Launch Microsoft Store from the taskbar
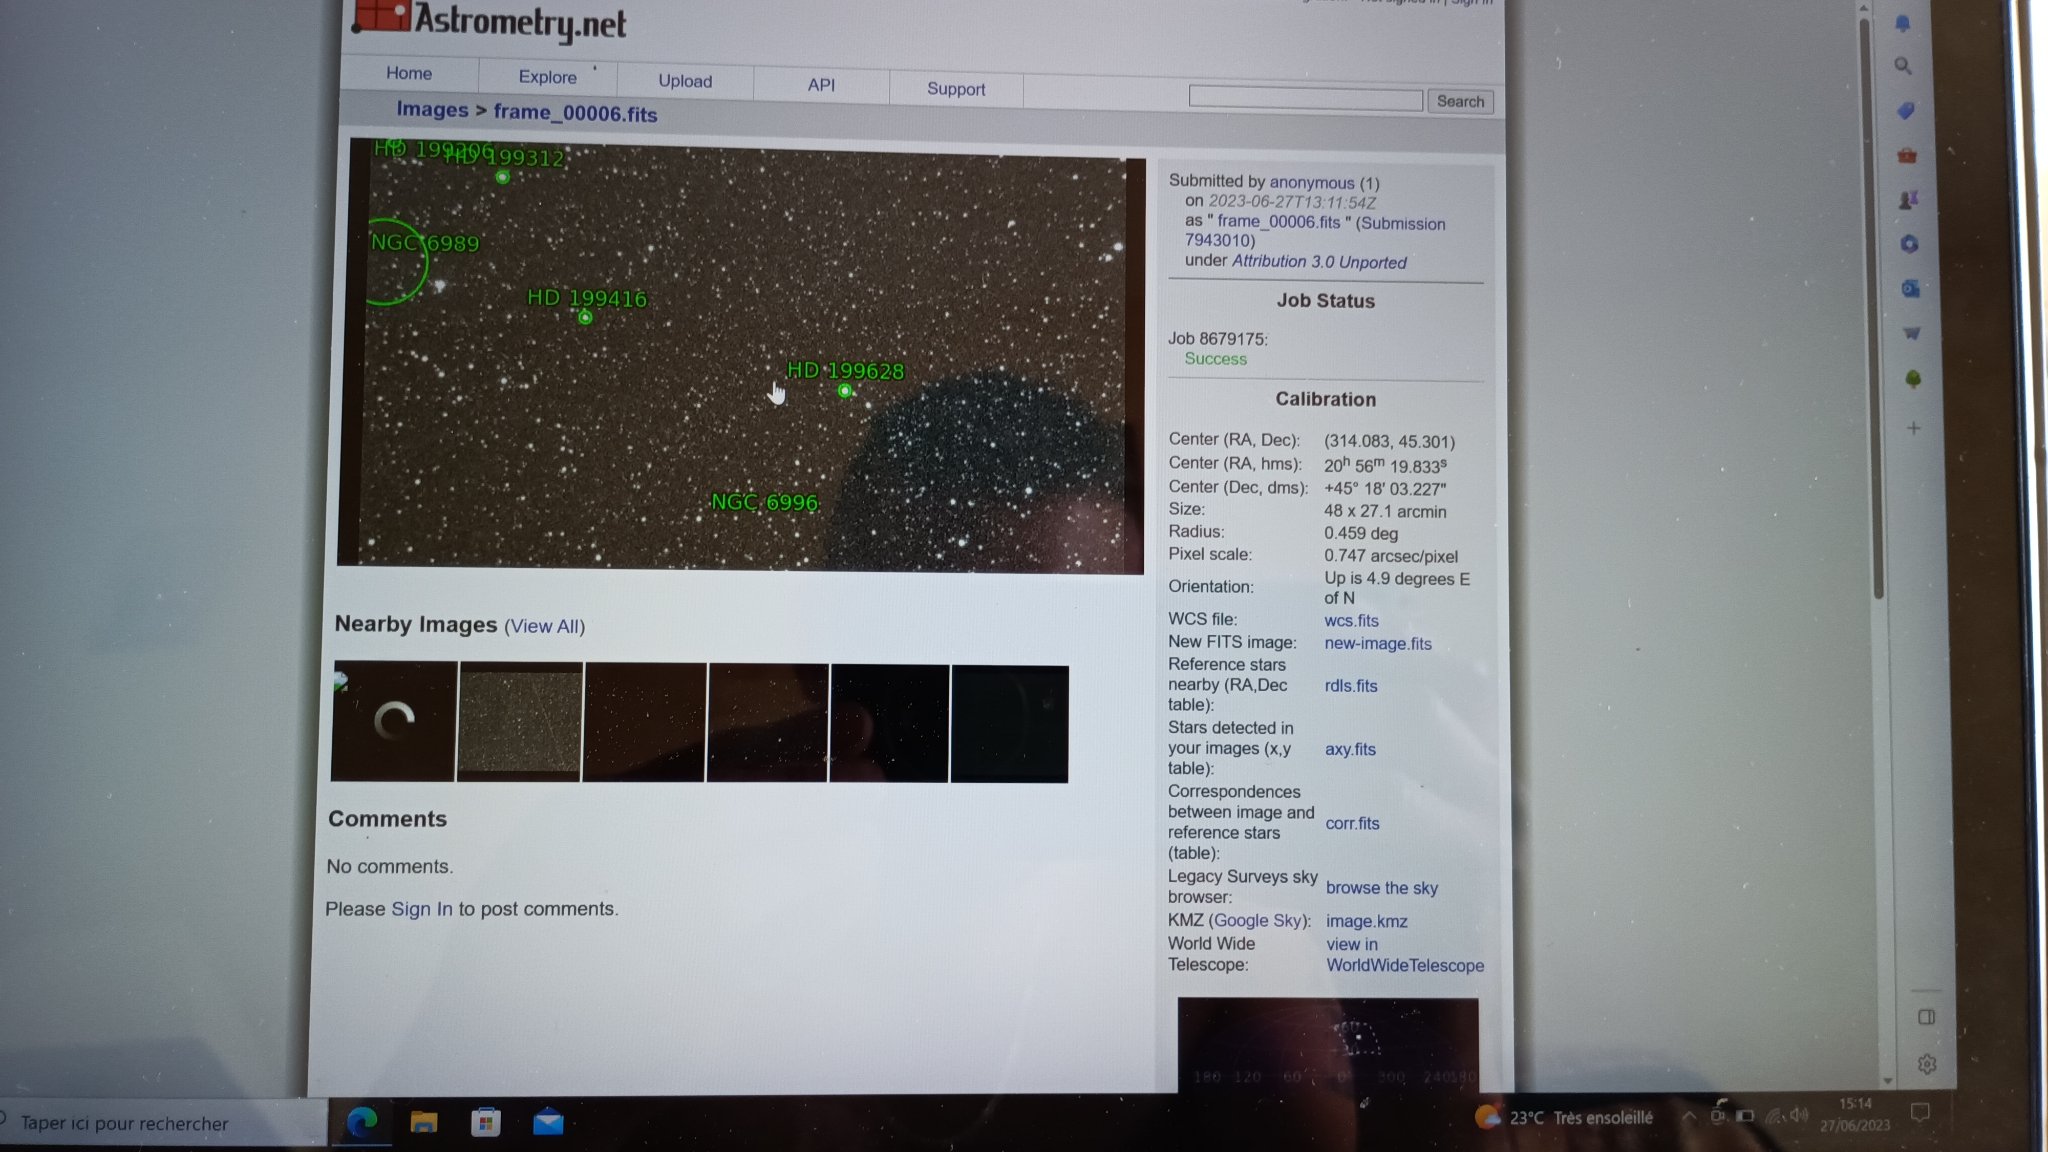 (486, 1122)
